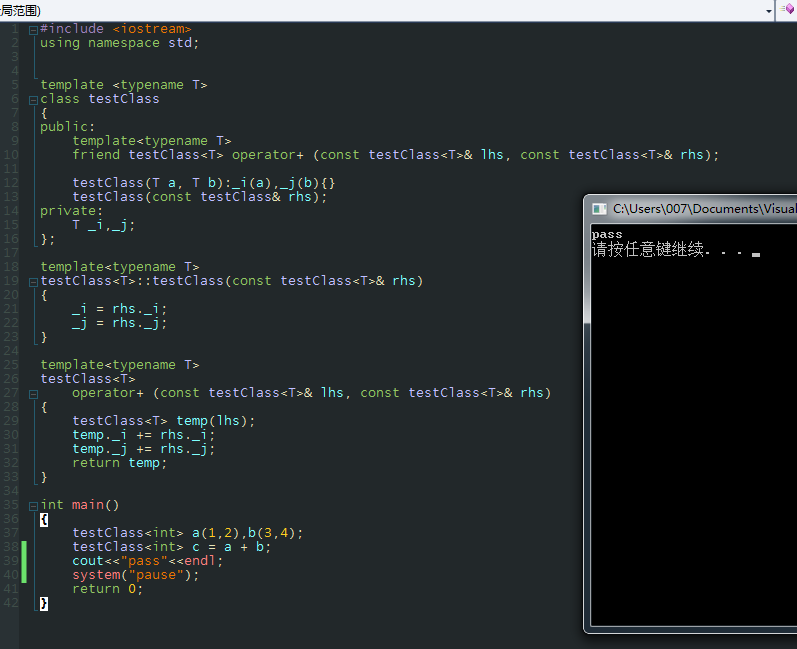Click the 'pass' output in the console

tap(607, 234)
